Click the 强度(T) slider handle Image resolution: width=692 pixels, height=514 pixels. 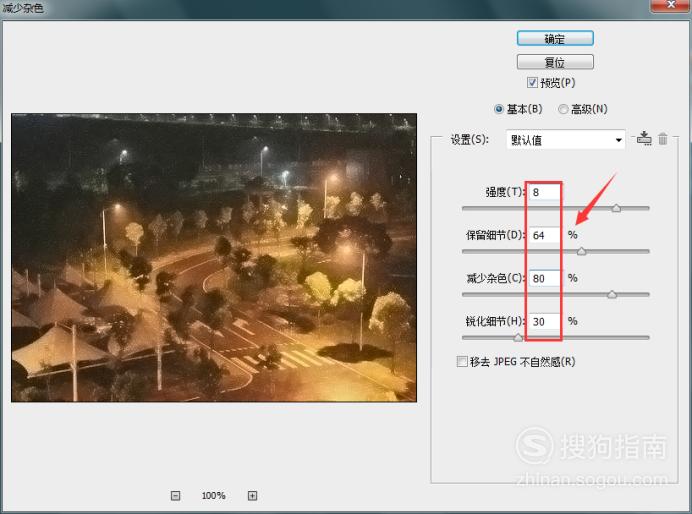point(616,208)
